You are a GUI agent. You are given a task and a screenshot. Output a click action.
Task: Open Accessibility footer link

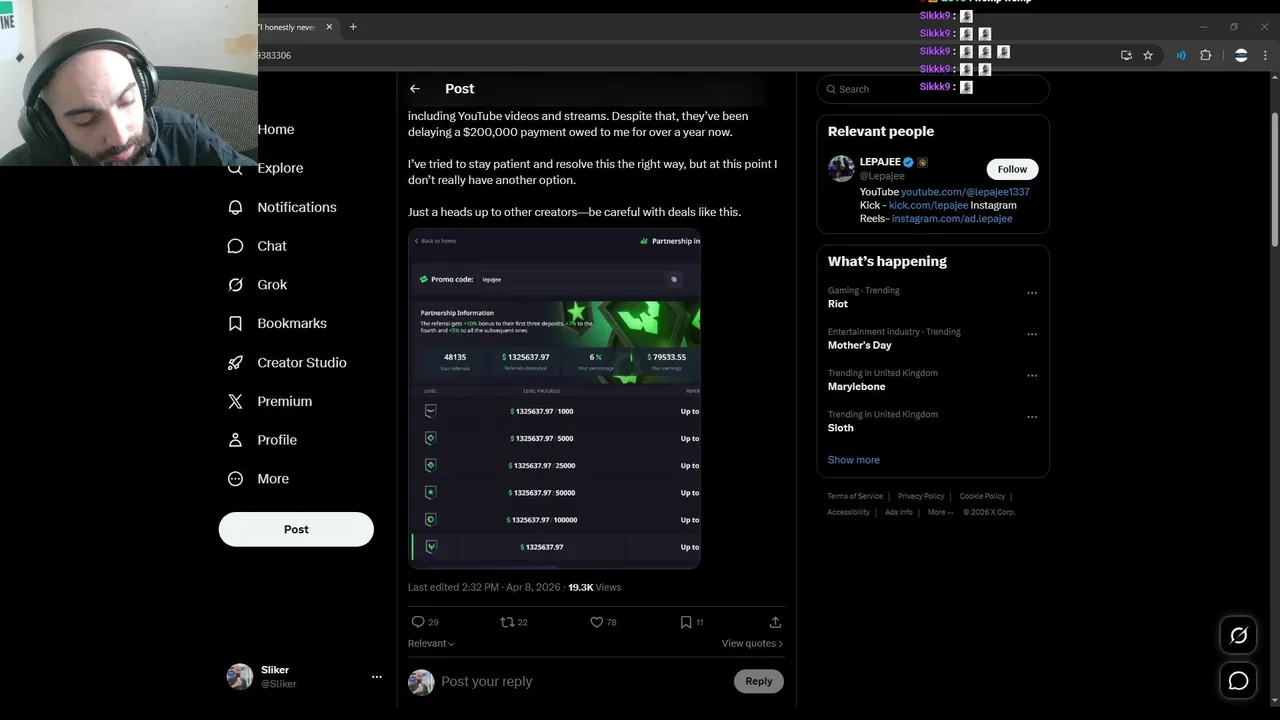point(848,512)
